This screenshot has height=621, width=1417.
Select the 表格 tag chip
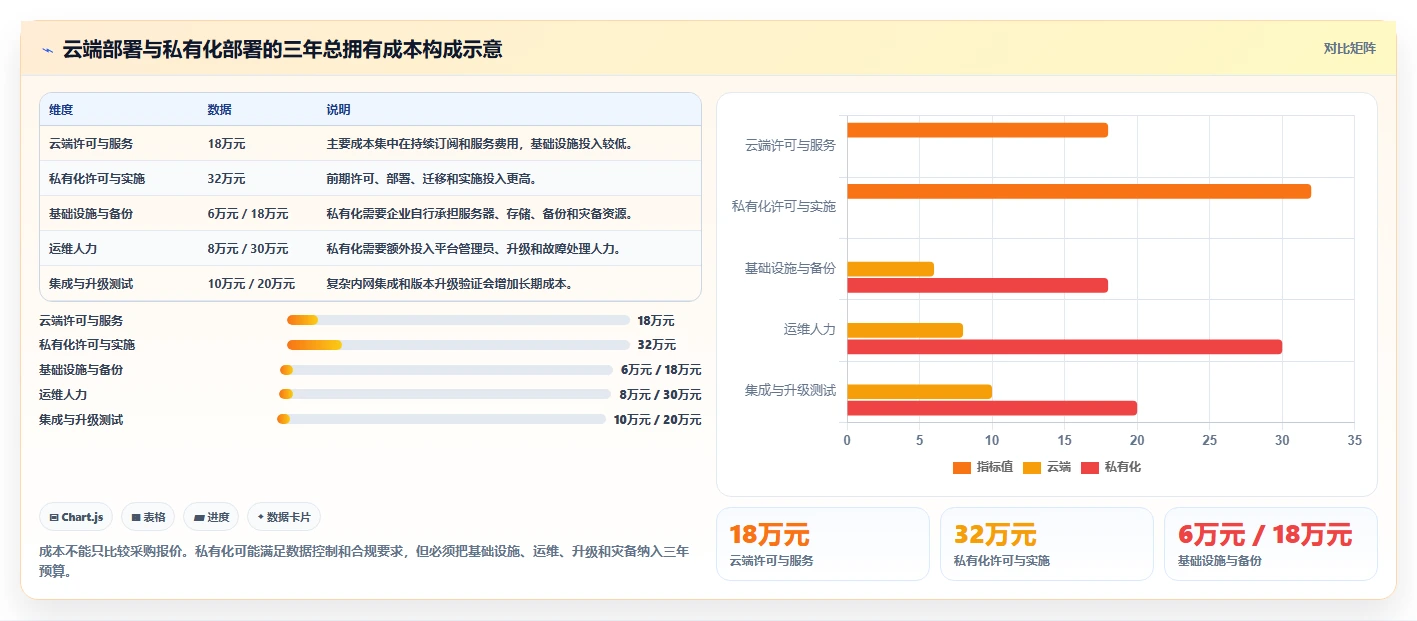tap(148, 517)
